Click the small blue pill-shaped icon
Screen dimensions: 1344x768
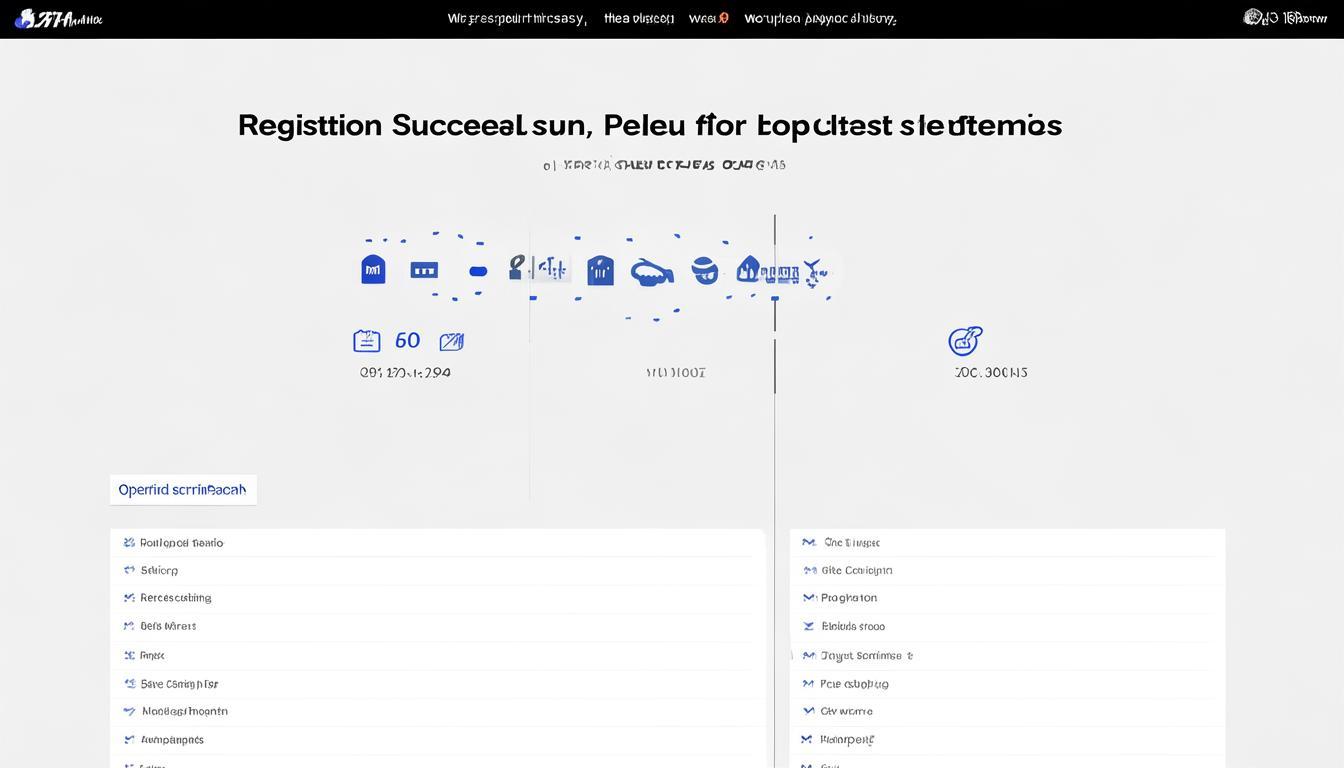pos(478,271)
